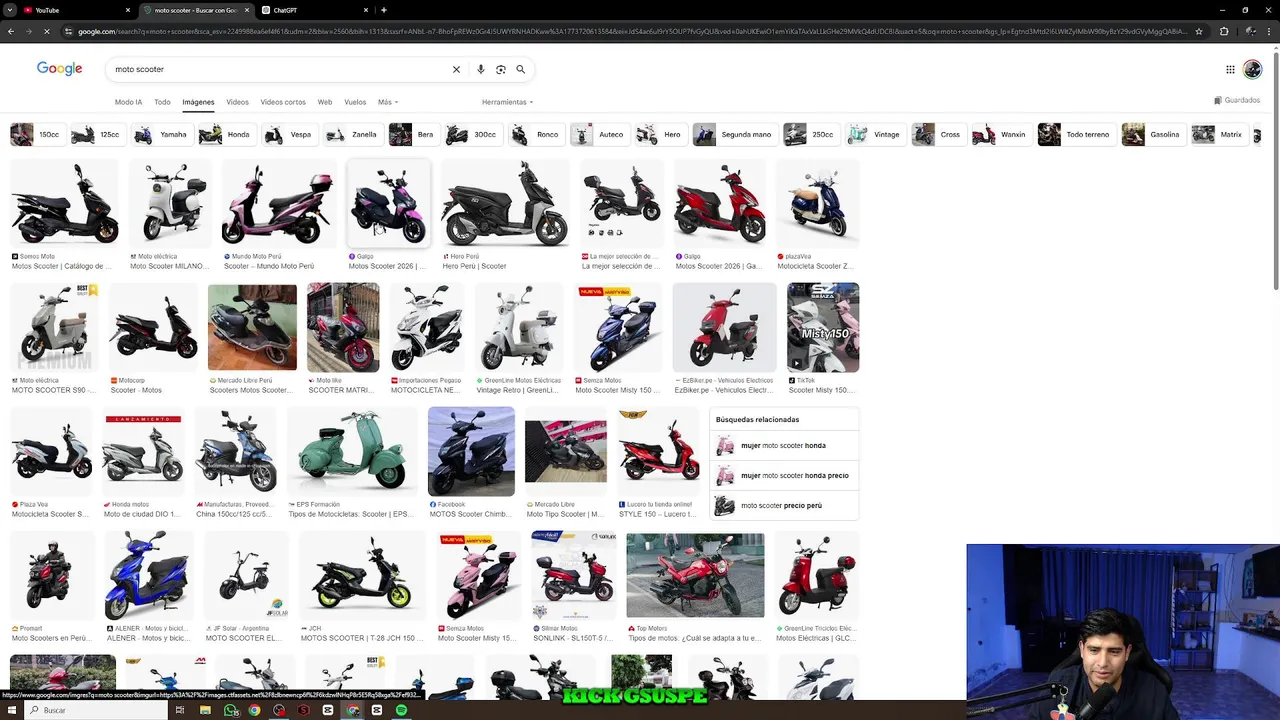
Task: Open the Facebook MOTOS Scooter Chimbote thumbnail
Action: coord(471,451)
